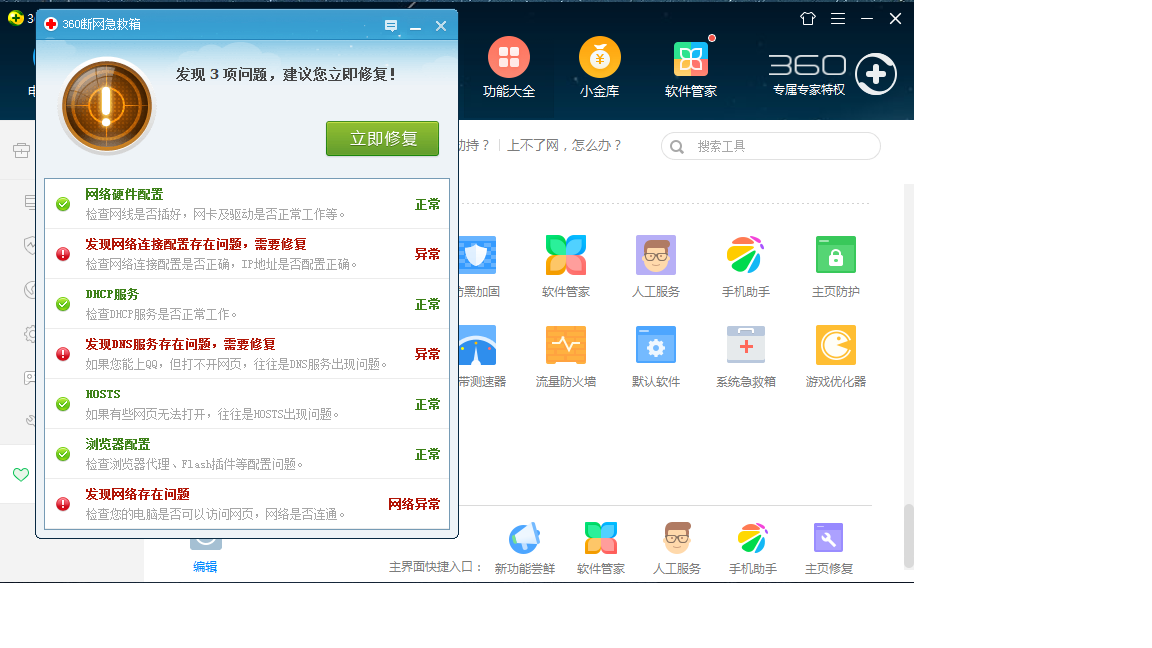Open 主页防护 lock tool
This screenshot has height=648, width=1152.
(x=836, y=267)
